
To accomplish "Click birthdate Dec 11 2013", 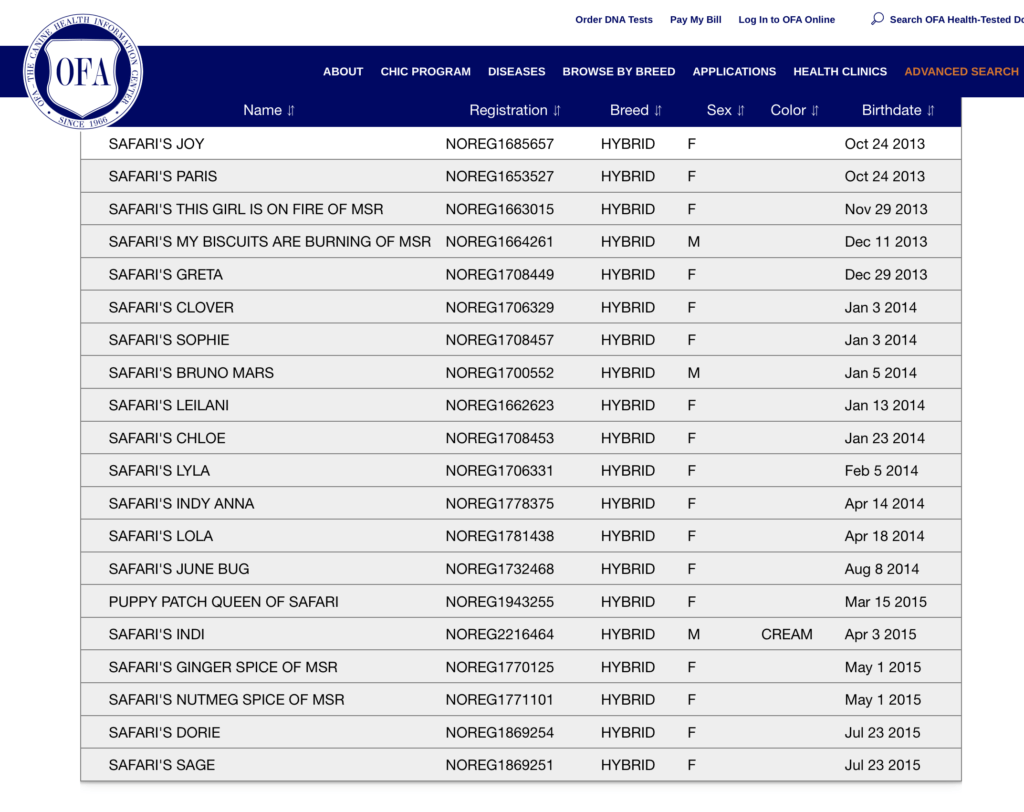I will tap(886, 242).
